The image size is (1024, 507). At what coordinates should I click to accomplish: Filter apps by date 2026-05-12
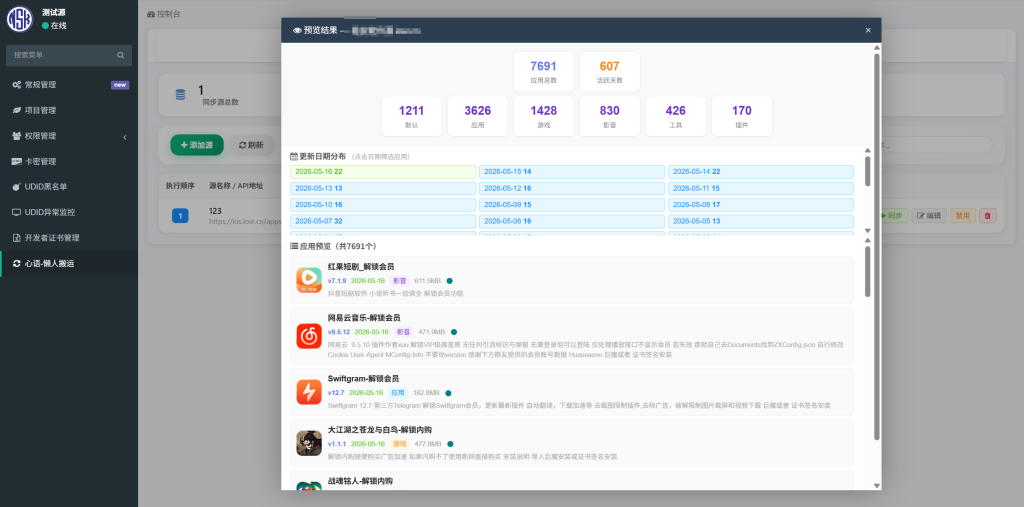tap(572, 188)
